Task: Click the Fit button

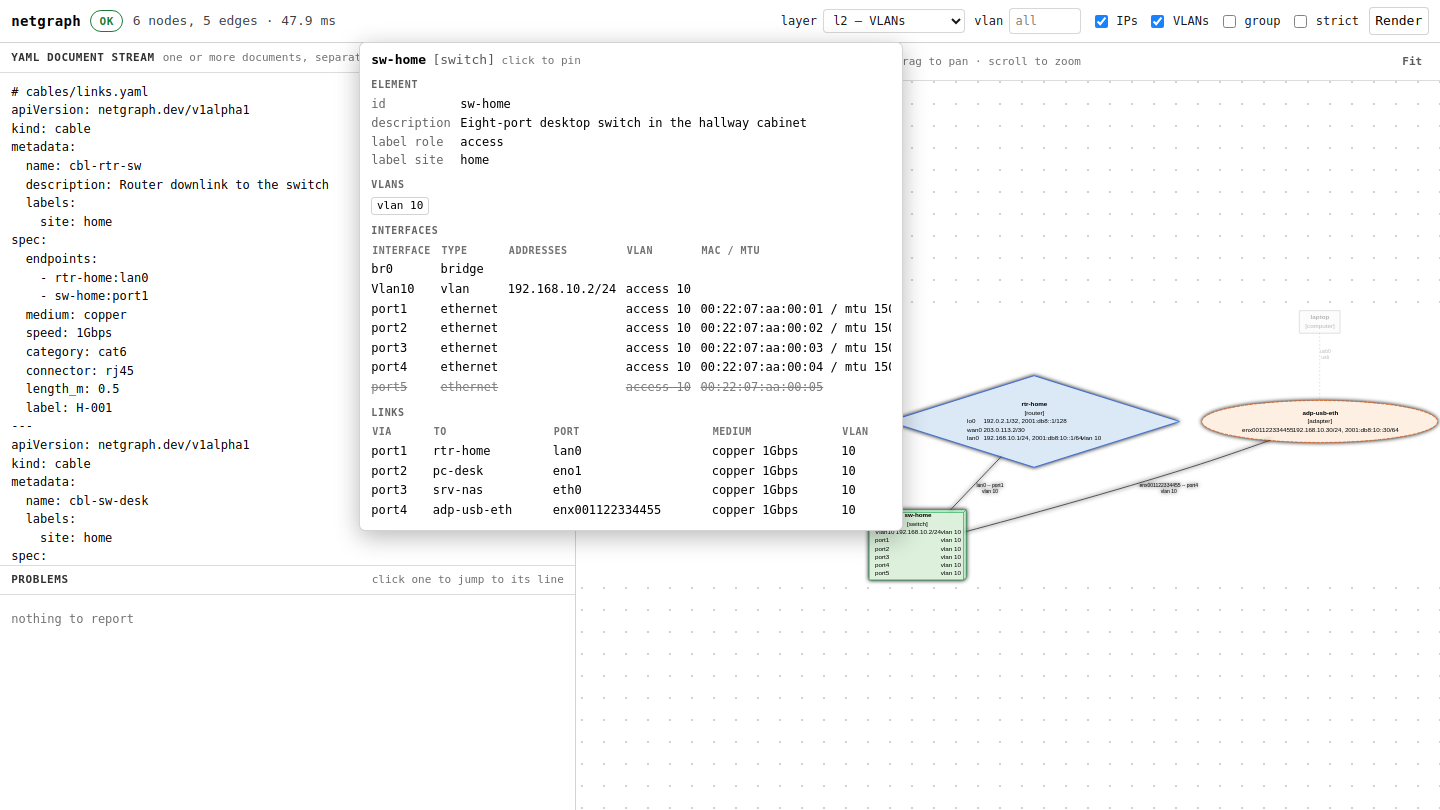Action: click(1412, 61)
